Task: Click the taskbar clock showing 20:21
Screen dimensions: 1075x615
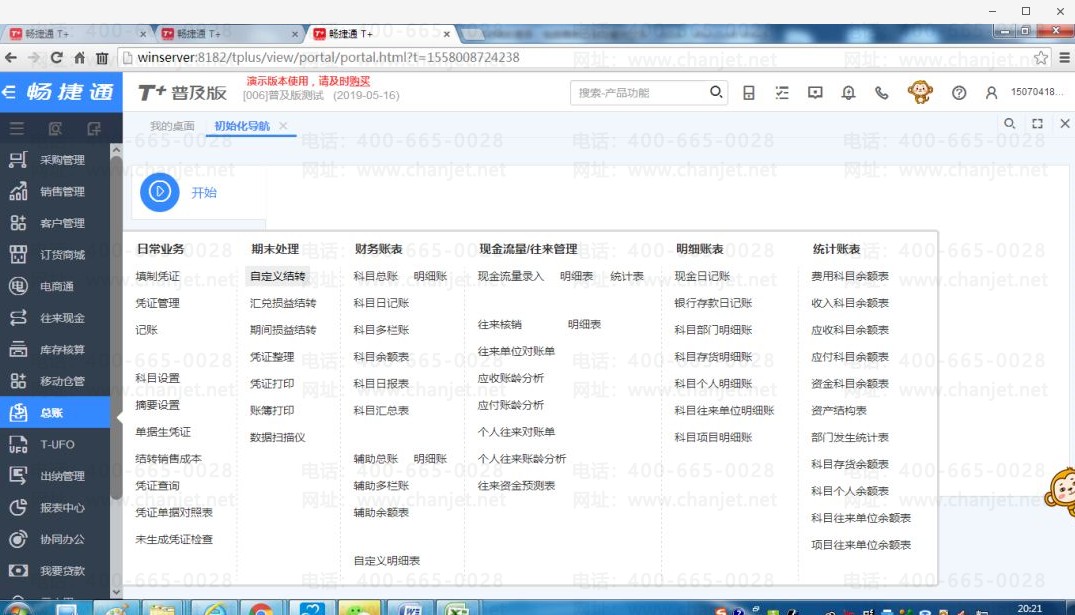Action: (x=1029, y=609)
